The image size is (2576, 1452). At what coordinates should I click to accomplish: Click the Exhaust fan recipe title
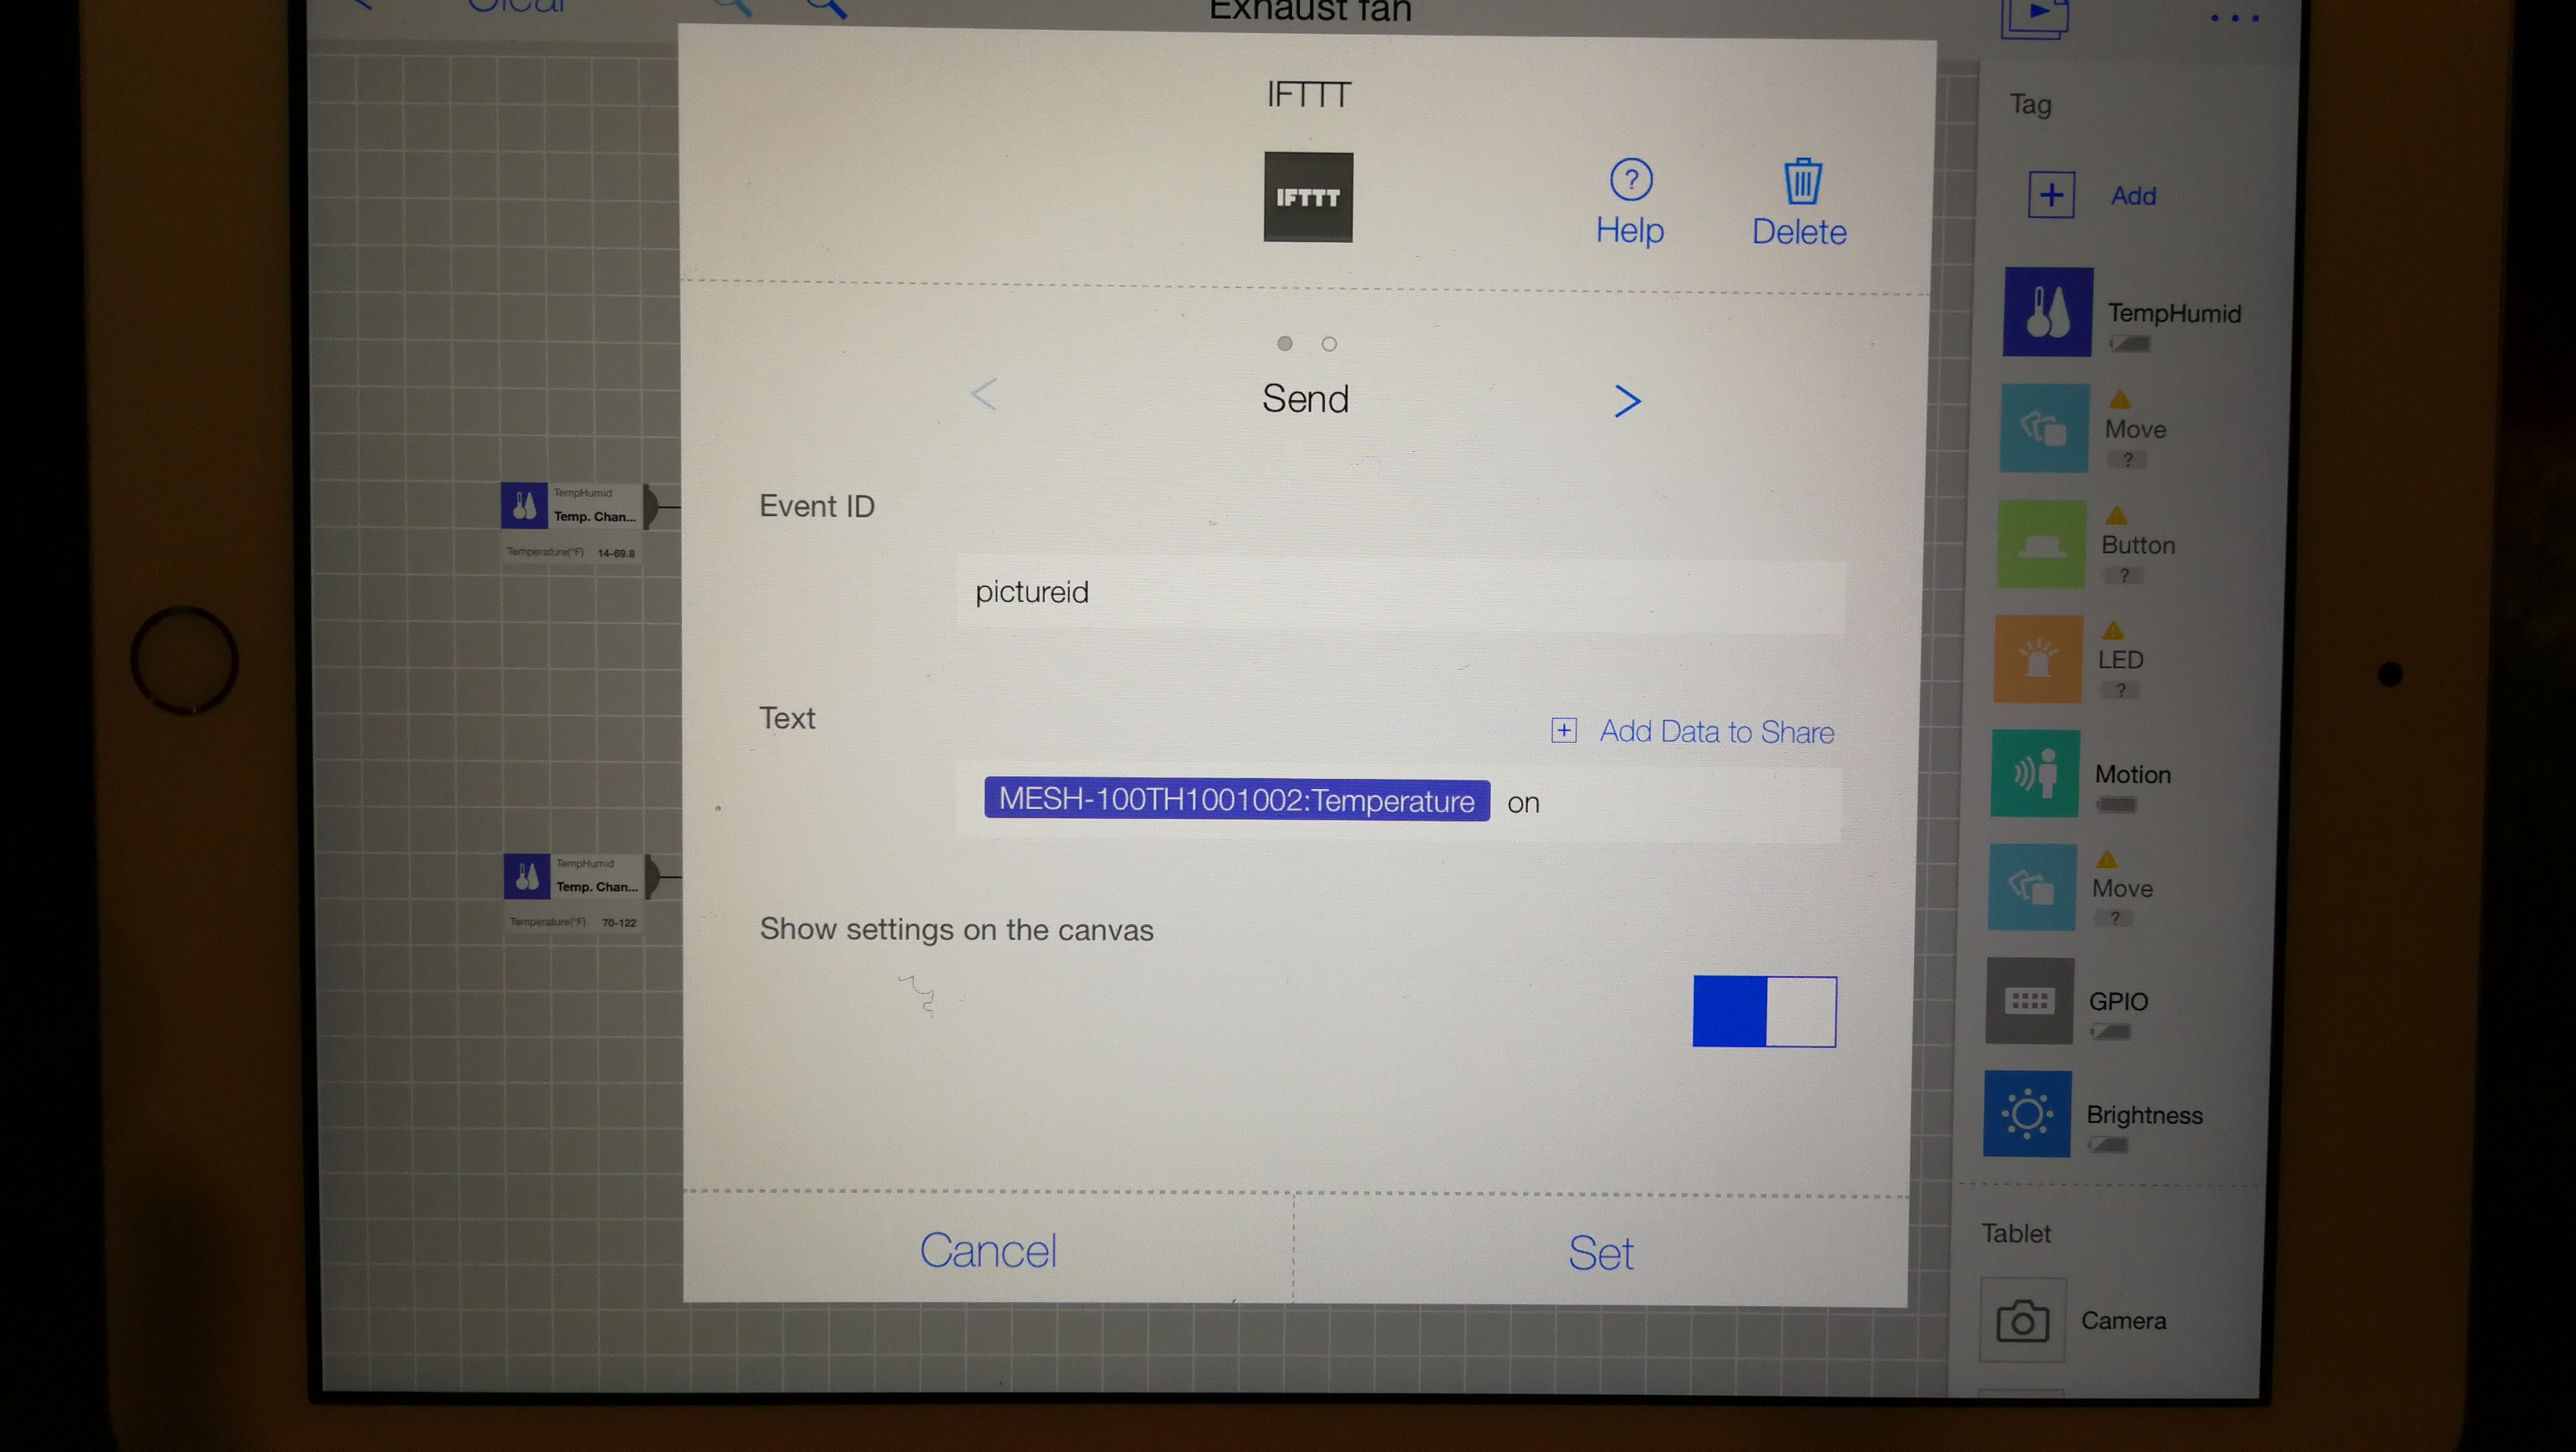[x=1310, y=11]
